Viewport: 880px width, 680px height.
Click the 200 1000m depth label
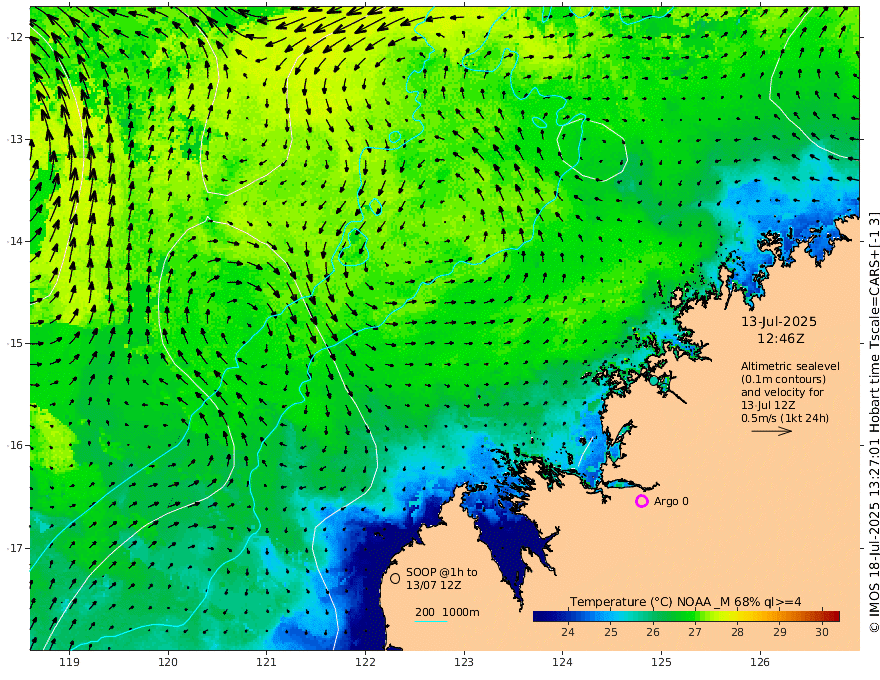click(x=447, y=612)
